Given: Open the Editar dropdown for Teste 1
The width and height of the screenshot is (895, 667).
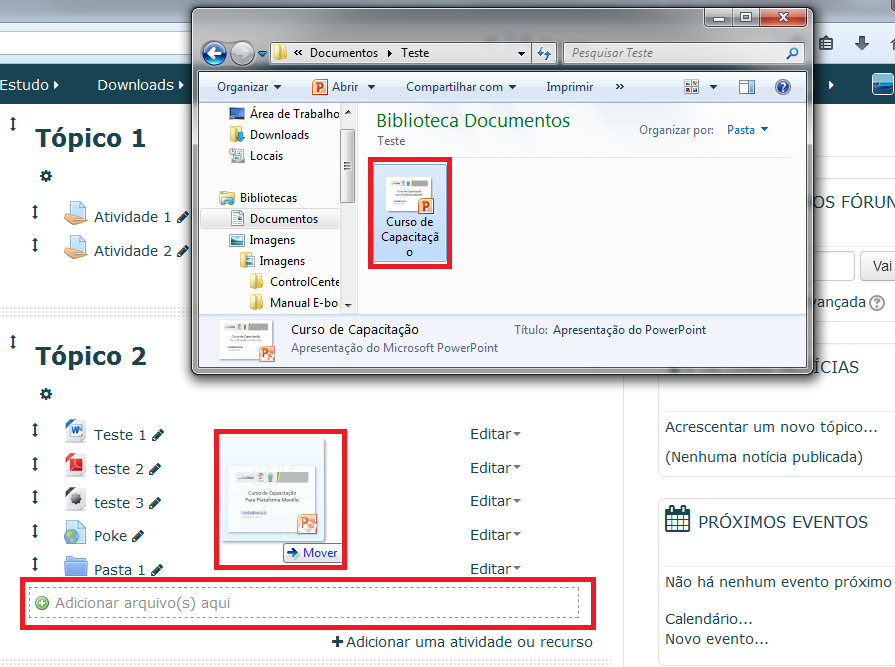Looking at the screenshot, I should point(495,434).
